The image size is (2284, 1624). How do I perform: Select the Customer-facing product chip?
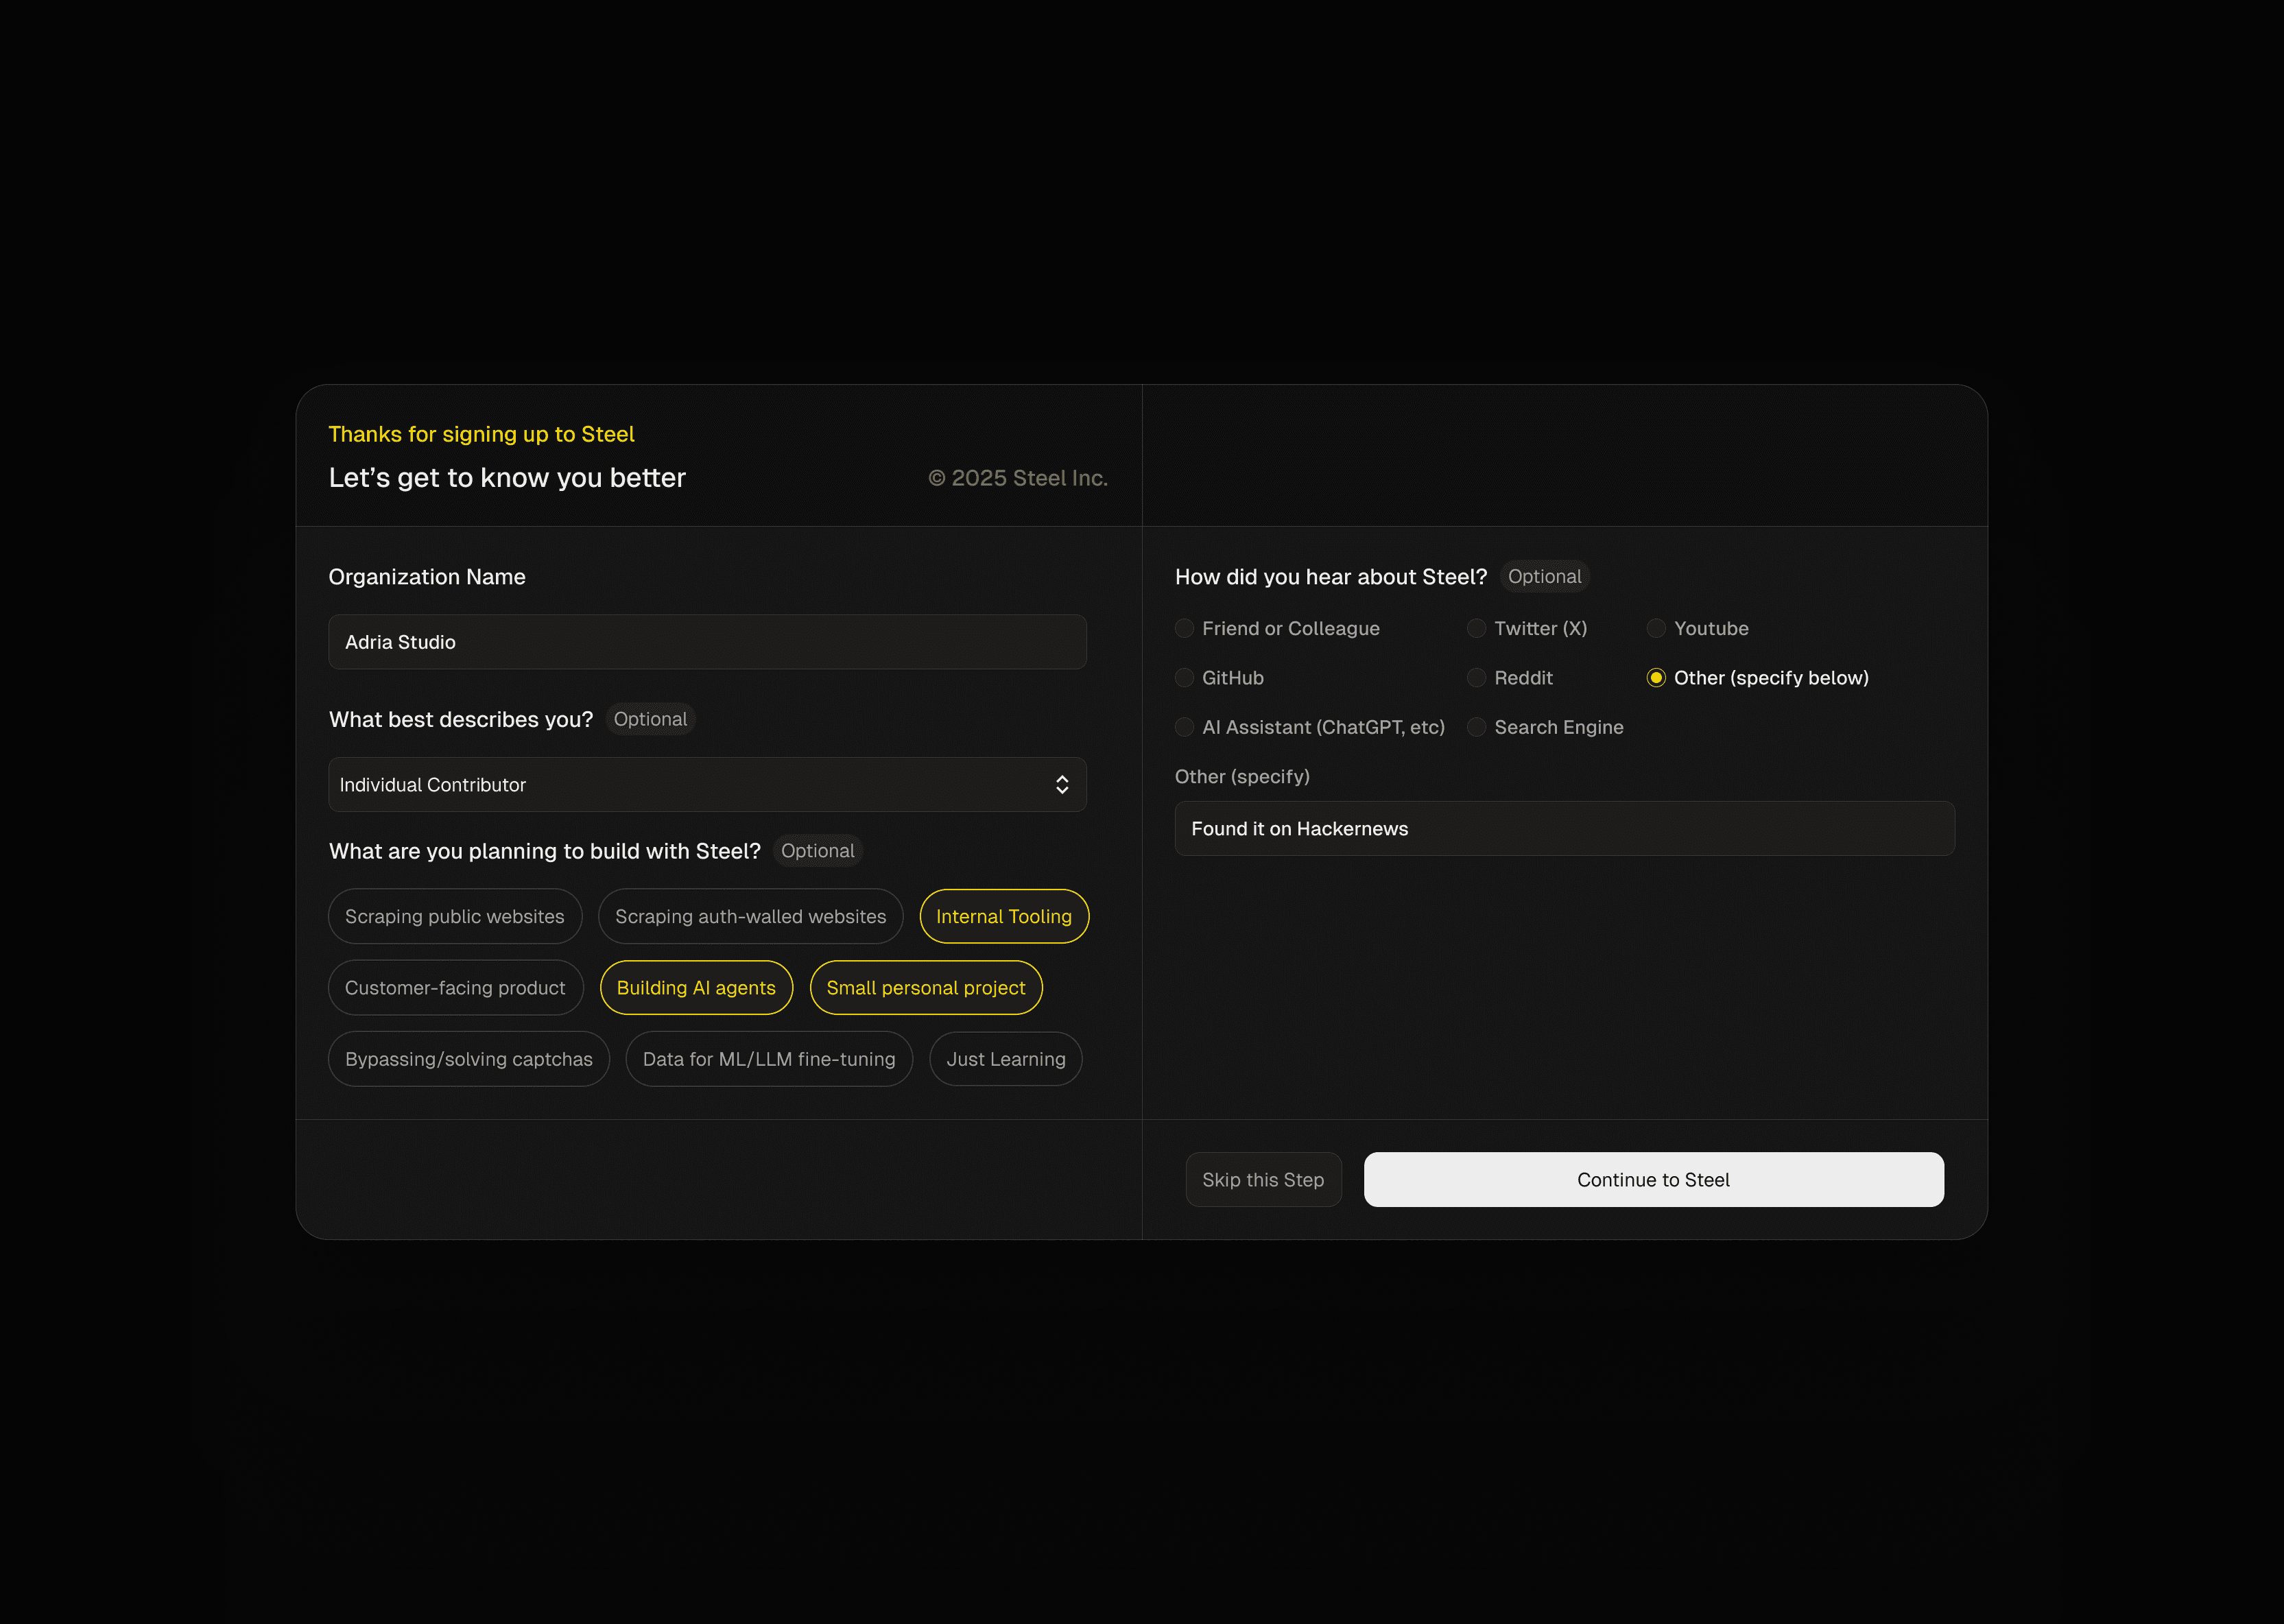(x=454, y=988)
